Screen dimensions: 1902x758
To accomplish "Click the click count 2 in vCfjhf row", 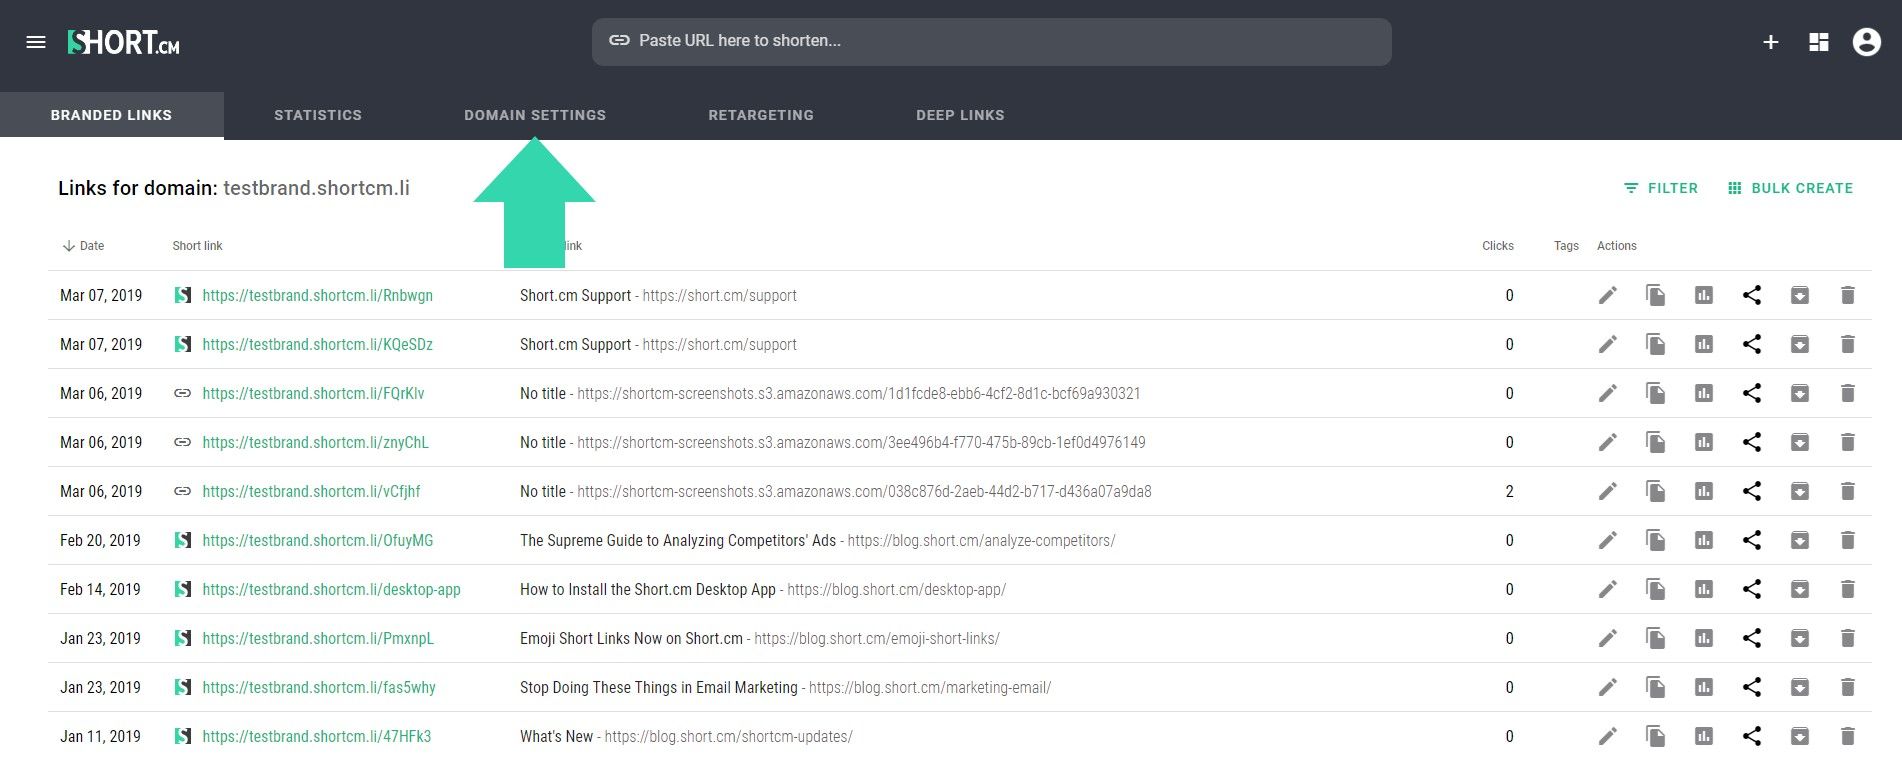I will point(1509,491).
